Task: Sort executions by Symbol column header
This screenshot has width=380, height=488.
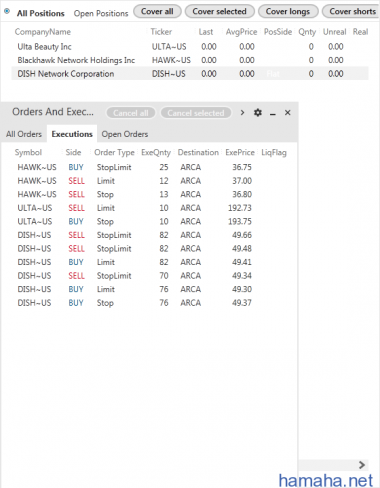Action: 28,152
